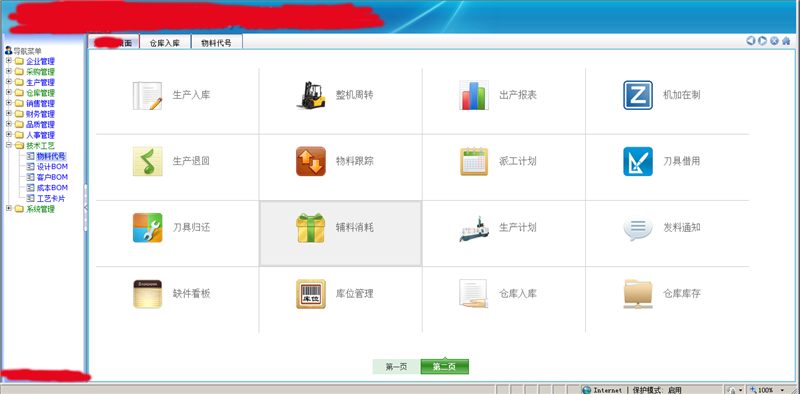This screenshot has width=800, height=394.
Task: Open the 辅料消耗 gift box icon
Action: (x=311, y=228)
